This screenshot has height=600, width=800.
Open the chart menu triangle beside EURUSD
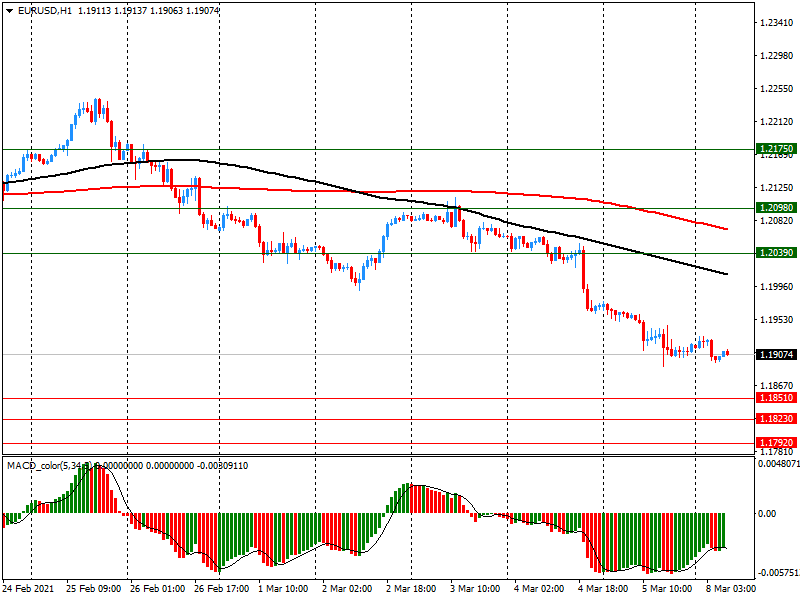[x=9, y=10]
